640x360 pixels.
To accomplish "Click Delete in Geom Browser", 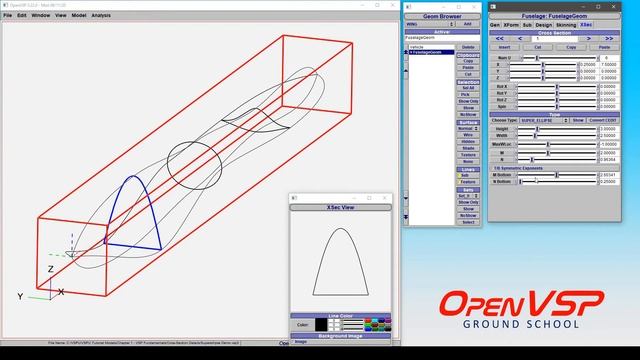I will 468,47.
